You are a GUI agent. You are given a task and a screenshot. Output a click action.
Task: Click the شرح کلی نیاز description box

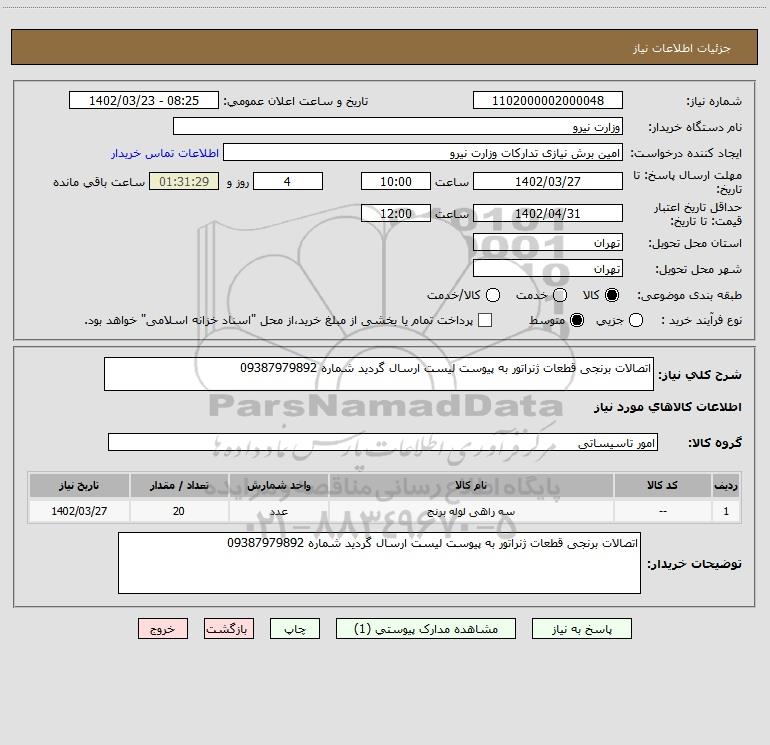click(x=379, y=374)
